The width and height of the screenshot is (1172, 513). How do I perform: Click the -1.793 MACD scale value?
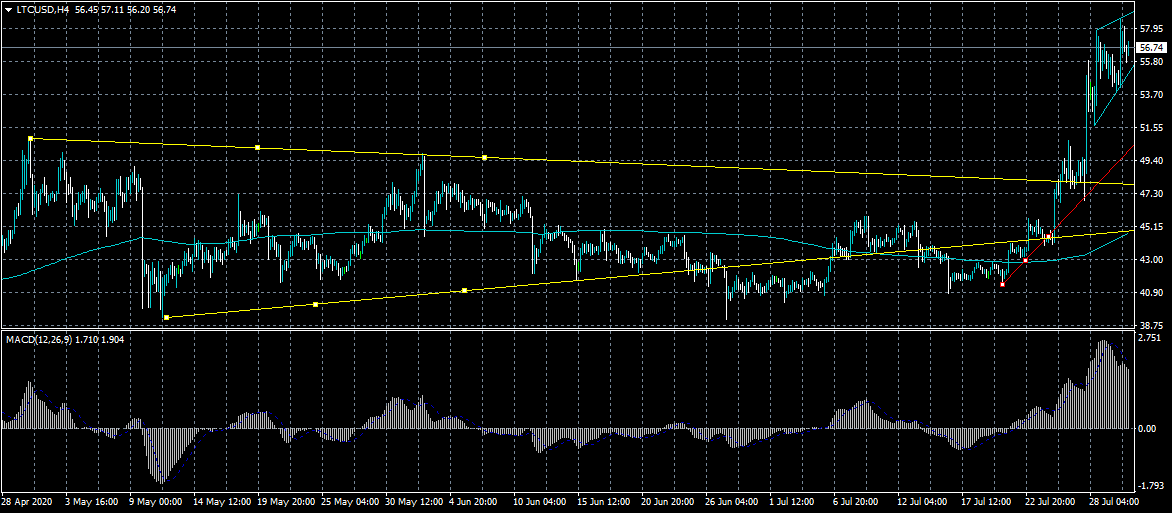[1151, 485]
